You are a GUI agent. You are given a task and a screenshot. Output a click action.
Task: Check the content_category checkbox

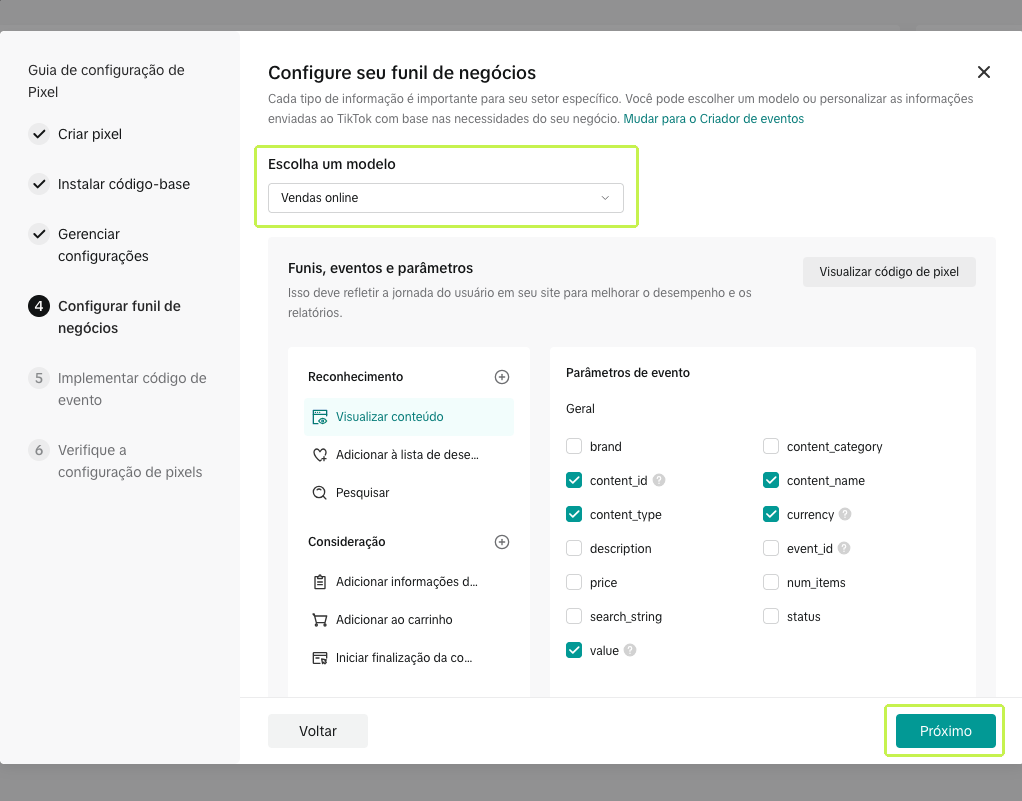770,446
